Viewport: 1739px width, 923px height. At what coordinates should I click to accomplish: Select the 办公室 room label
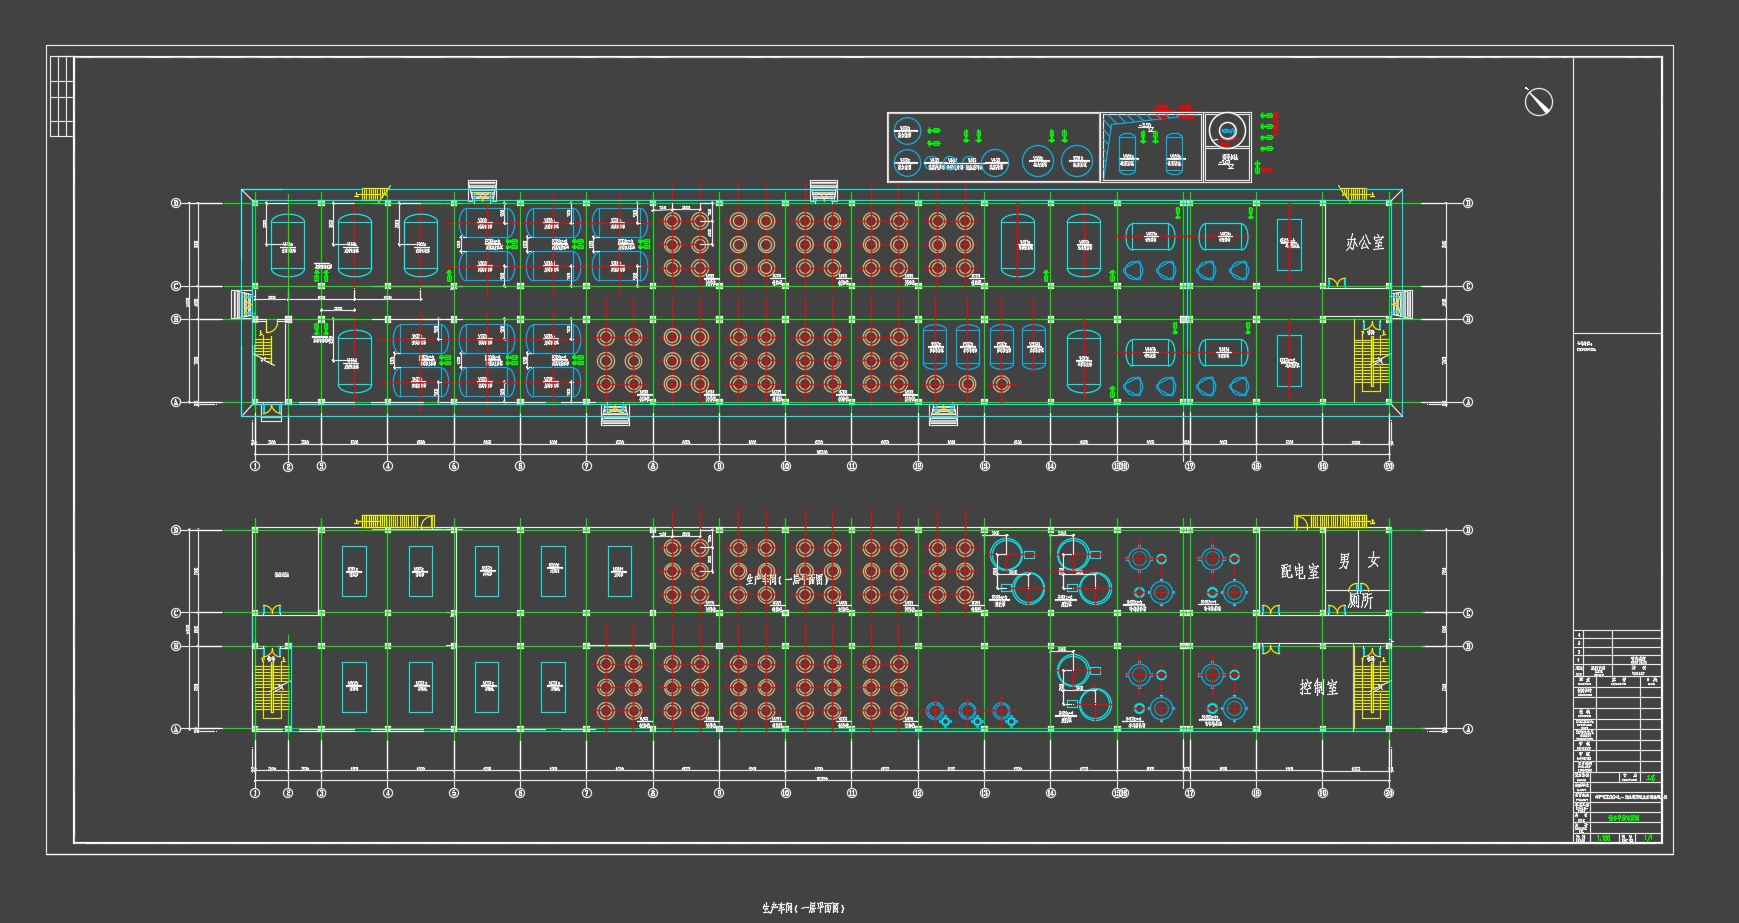[x=1364, y=242]
